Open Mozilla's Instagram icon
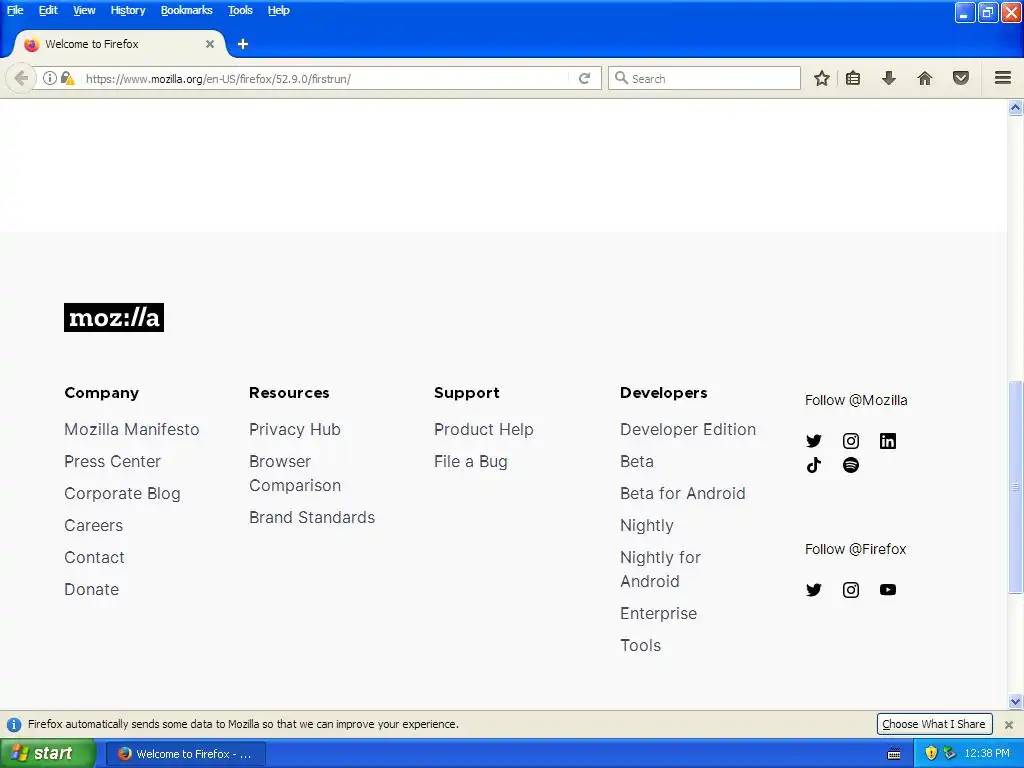1024x768 pixels. coord(850,441)
